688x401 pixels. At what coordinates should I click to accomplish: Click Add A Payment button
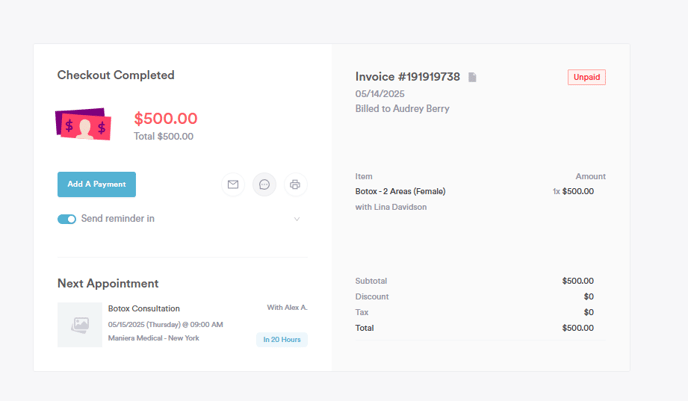(97, 184)
